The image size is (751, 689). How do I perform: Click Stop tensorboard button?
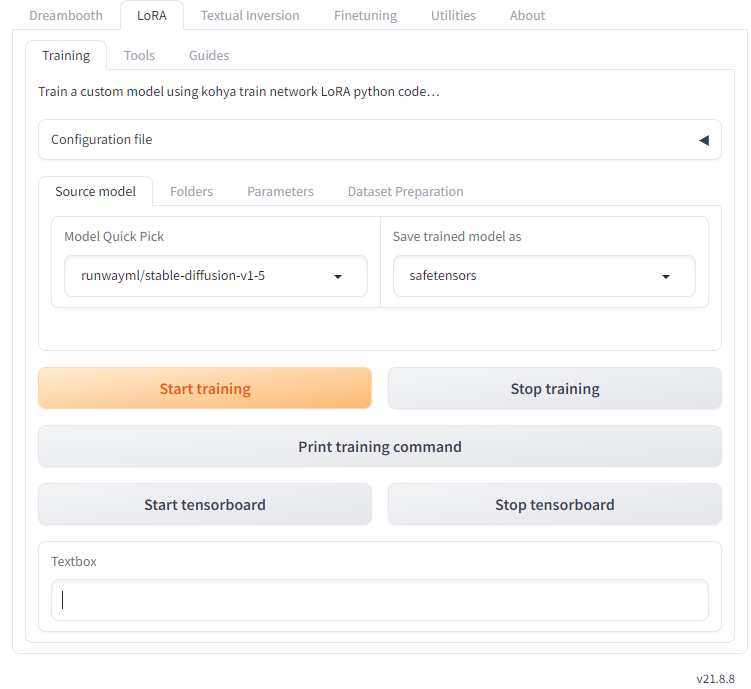[555, 504]
